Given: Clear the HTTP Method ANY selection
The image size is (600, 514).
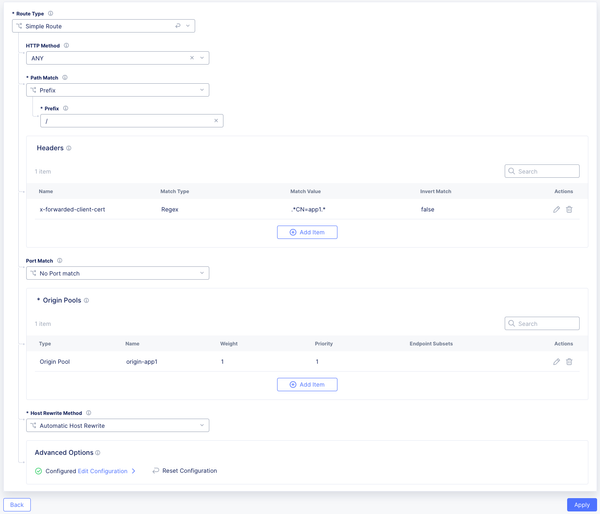Looking at the screenshot, I should pos(192,58).
